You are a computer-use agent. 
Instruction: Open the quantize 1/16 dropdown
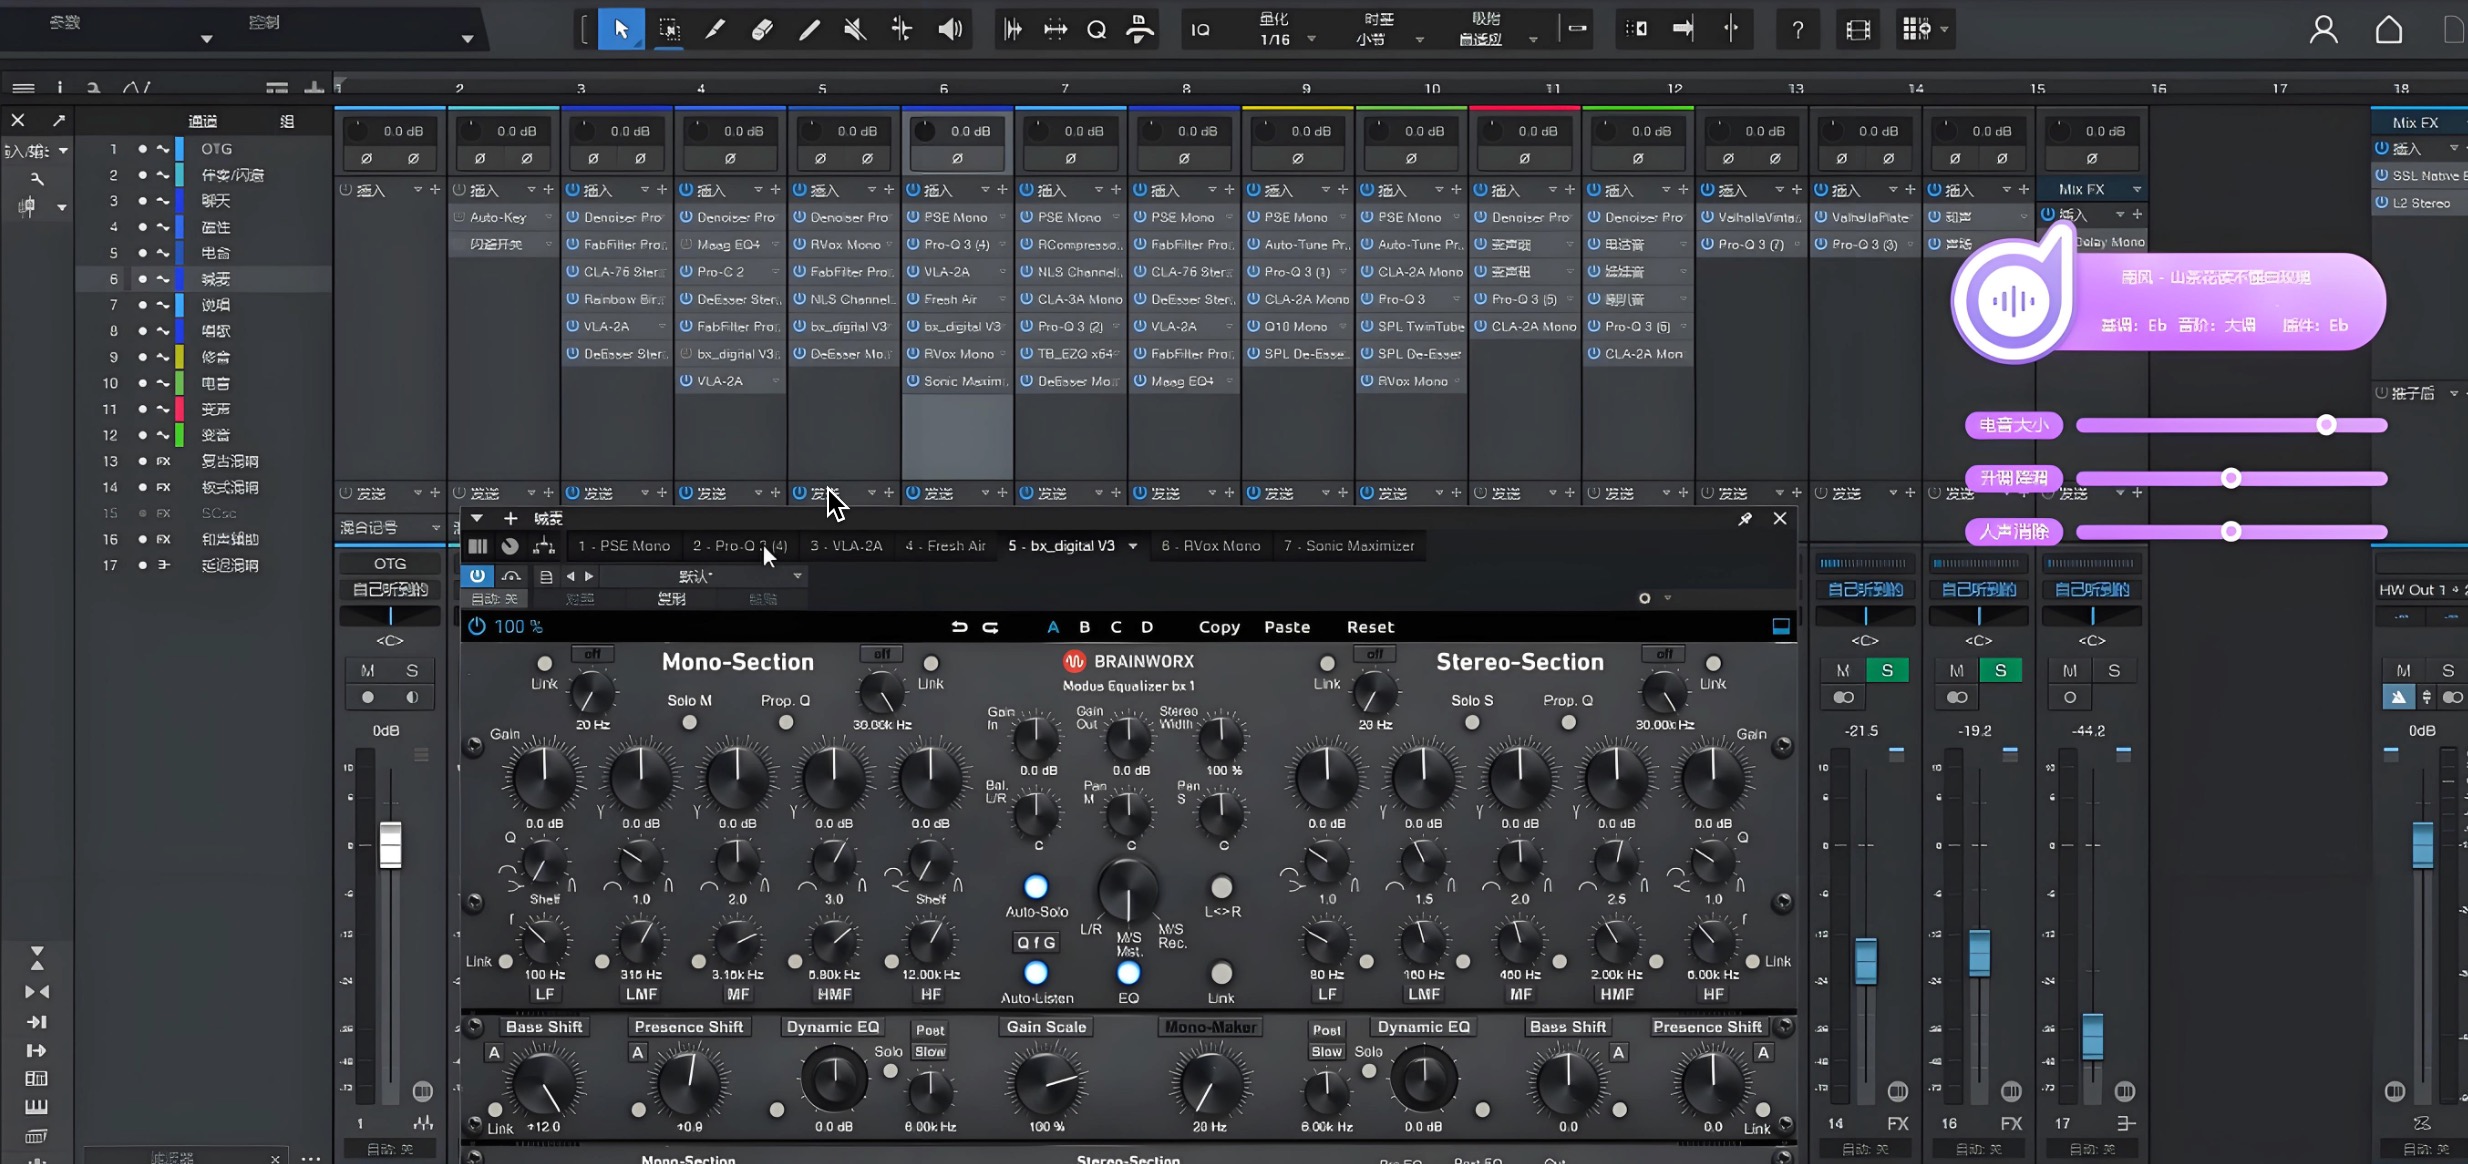coord(1311,40)
